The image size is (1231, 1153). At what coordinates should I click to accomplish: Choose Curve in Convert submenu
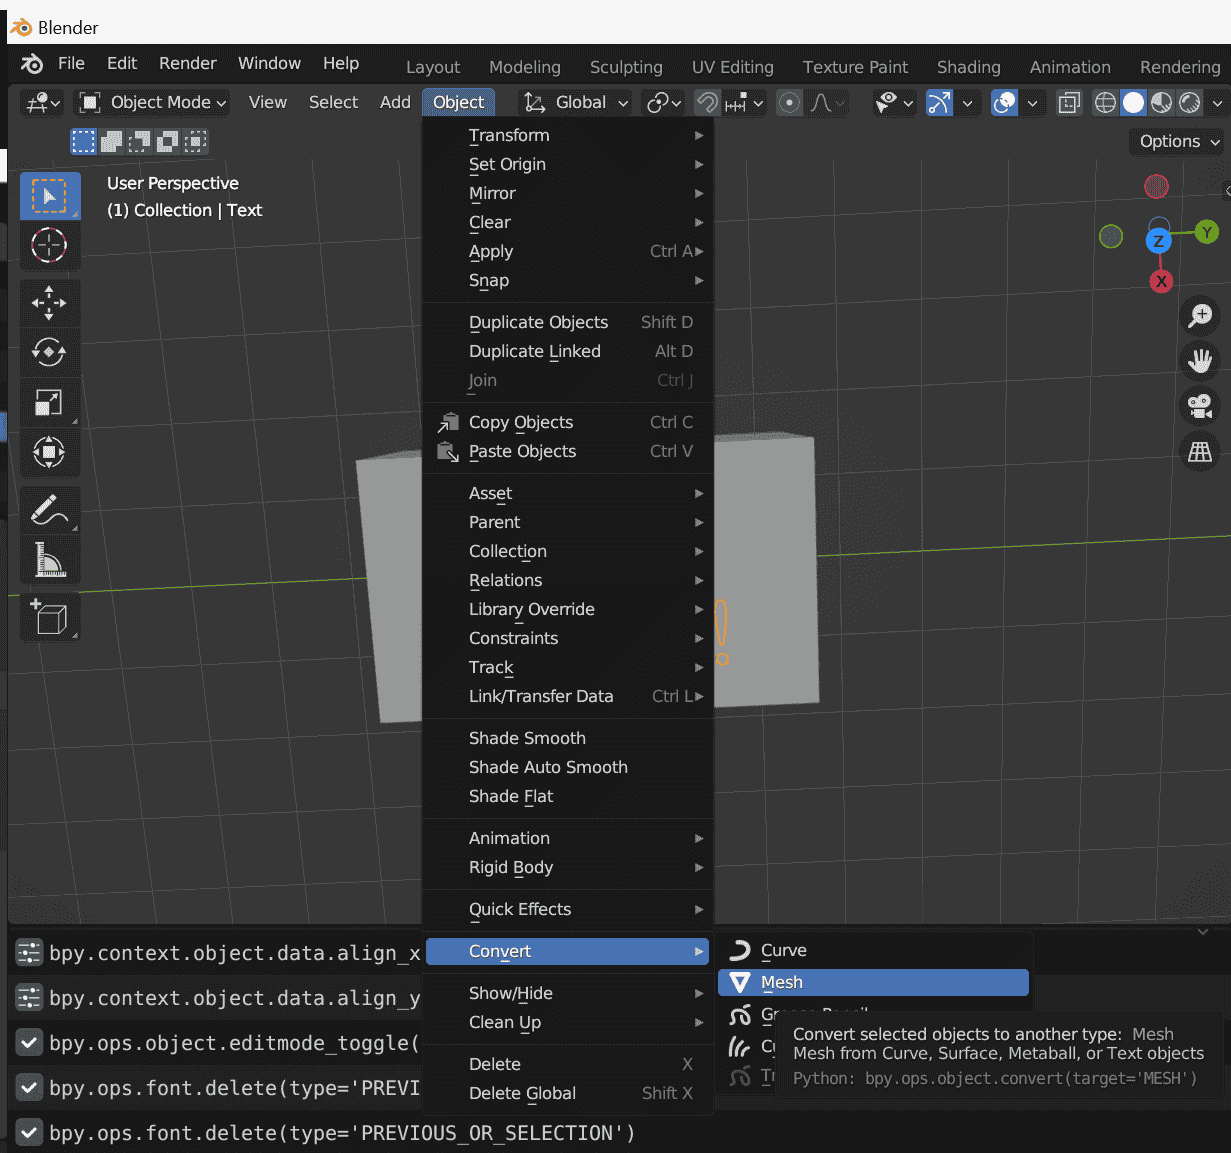tap(873, 950)
